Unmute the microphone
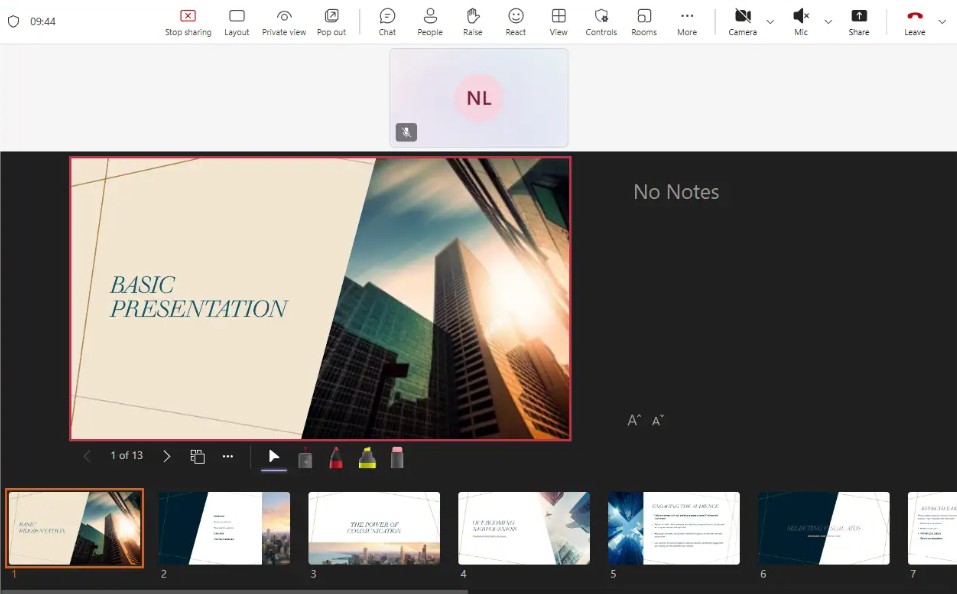The height and width of the screenshot is (594, 957). 801,21
